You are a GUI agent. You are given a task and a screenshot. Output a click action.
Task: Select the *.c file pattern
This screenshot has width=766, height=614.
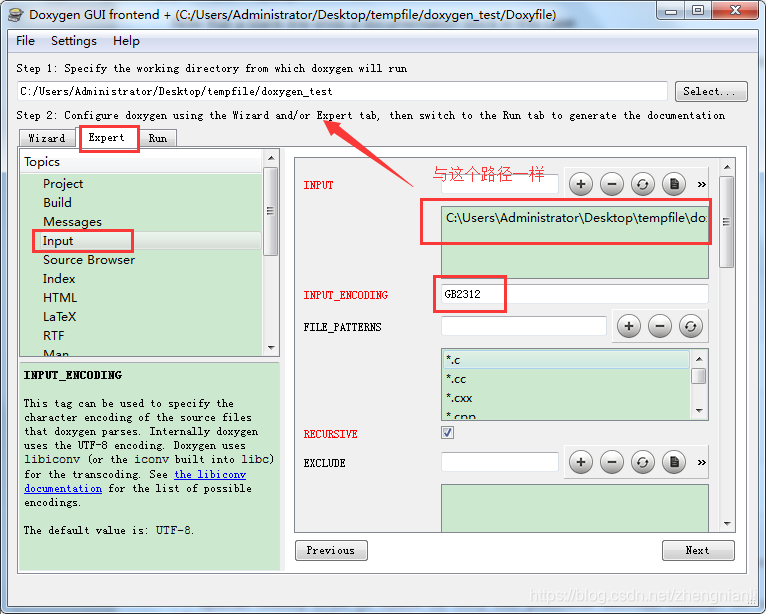(x=566, y=360)
